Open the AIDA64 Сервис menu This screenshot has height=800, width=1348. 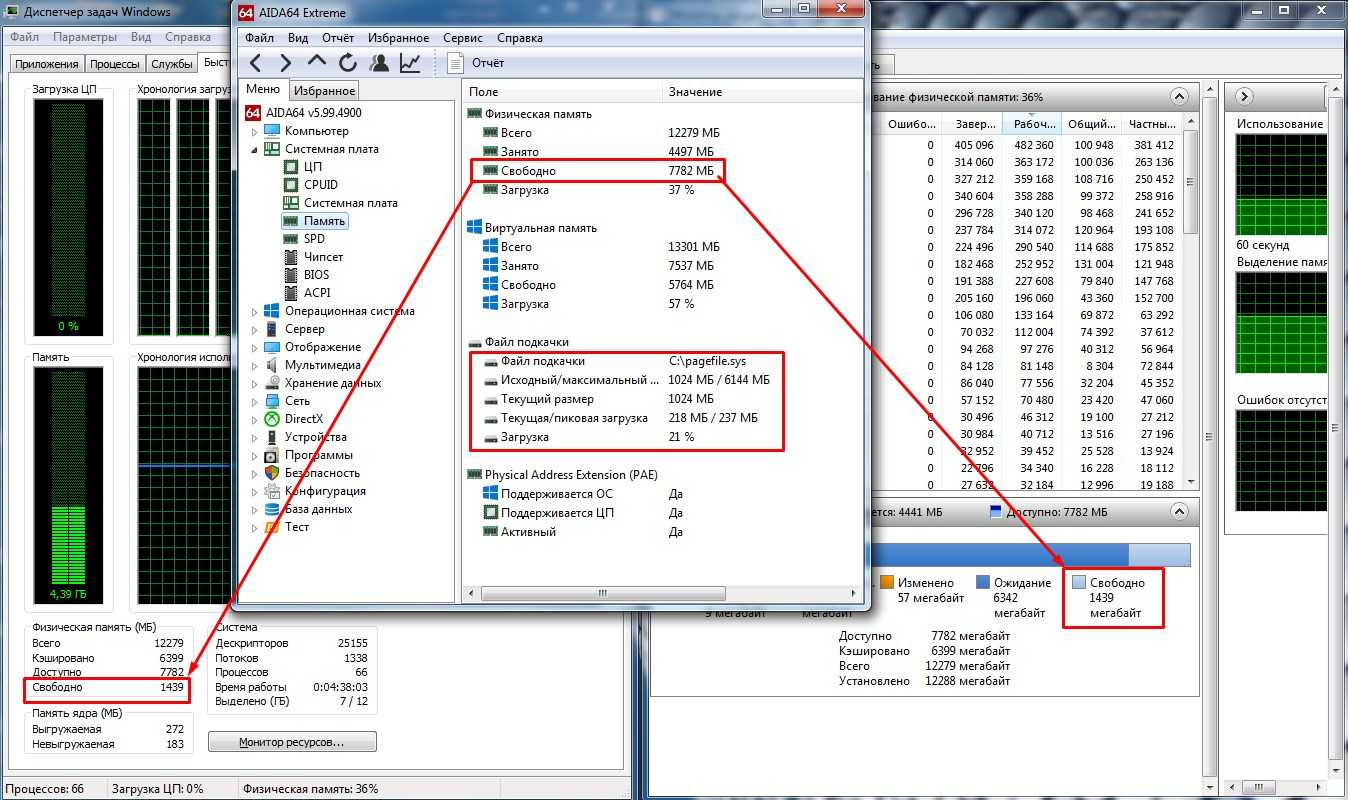click(x=463, y=38)
